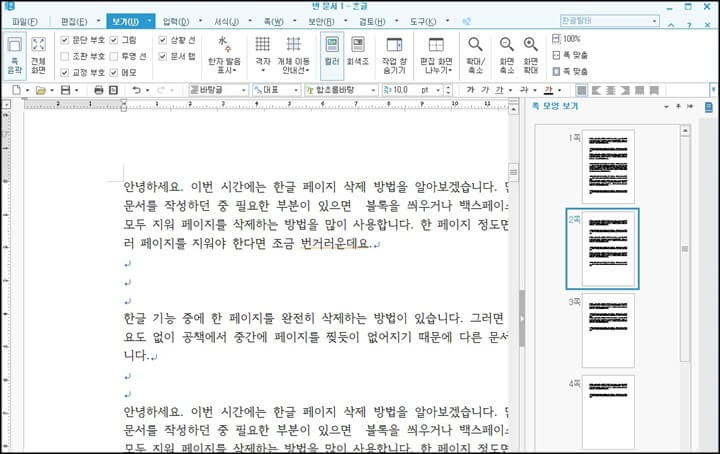Open 편집 화면 나누기 split screen
The height and width of the screenshot is (454, 720).
tap(436, 56)
